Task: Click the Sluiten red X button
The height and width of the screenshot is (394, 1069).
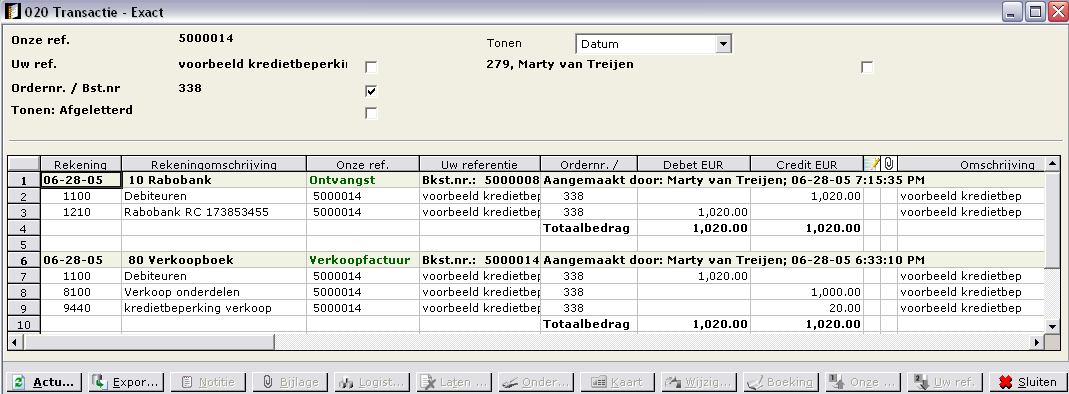Action: pos(1027,382)
